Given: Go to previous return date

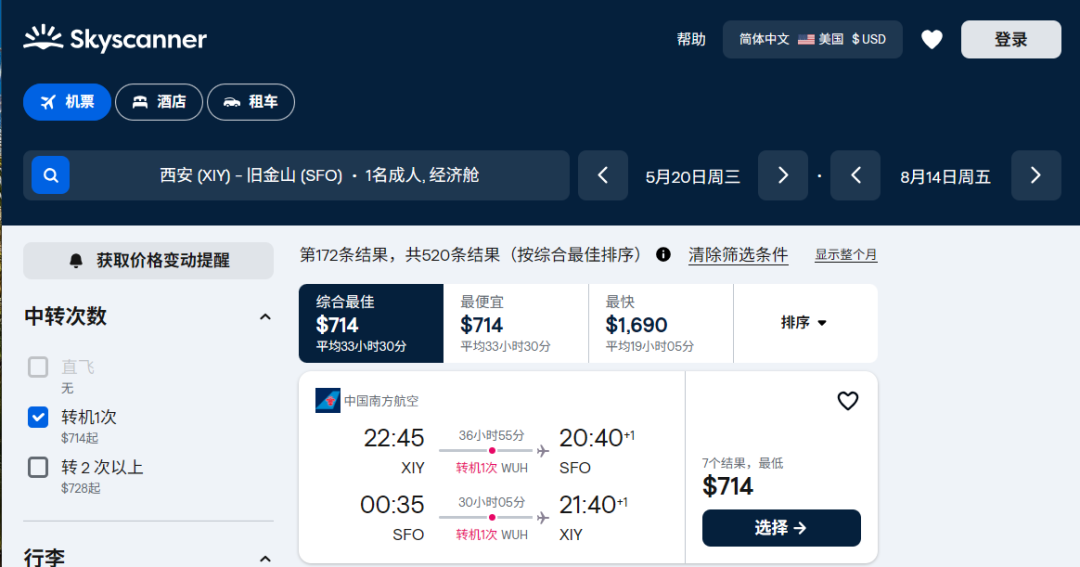Looking at the screenshot, I should 856,176.
